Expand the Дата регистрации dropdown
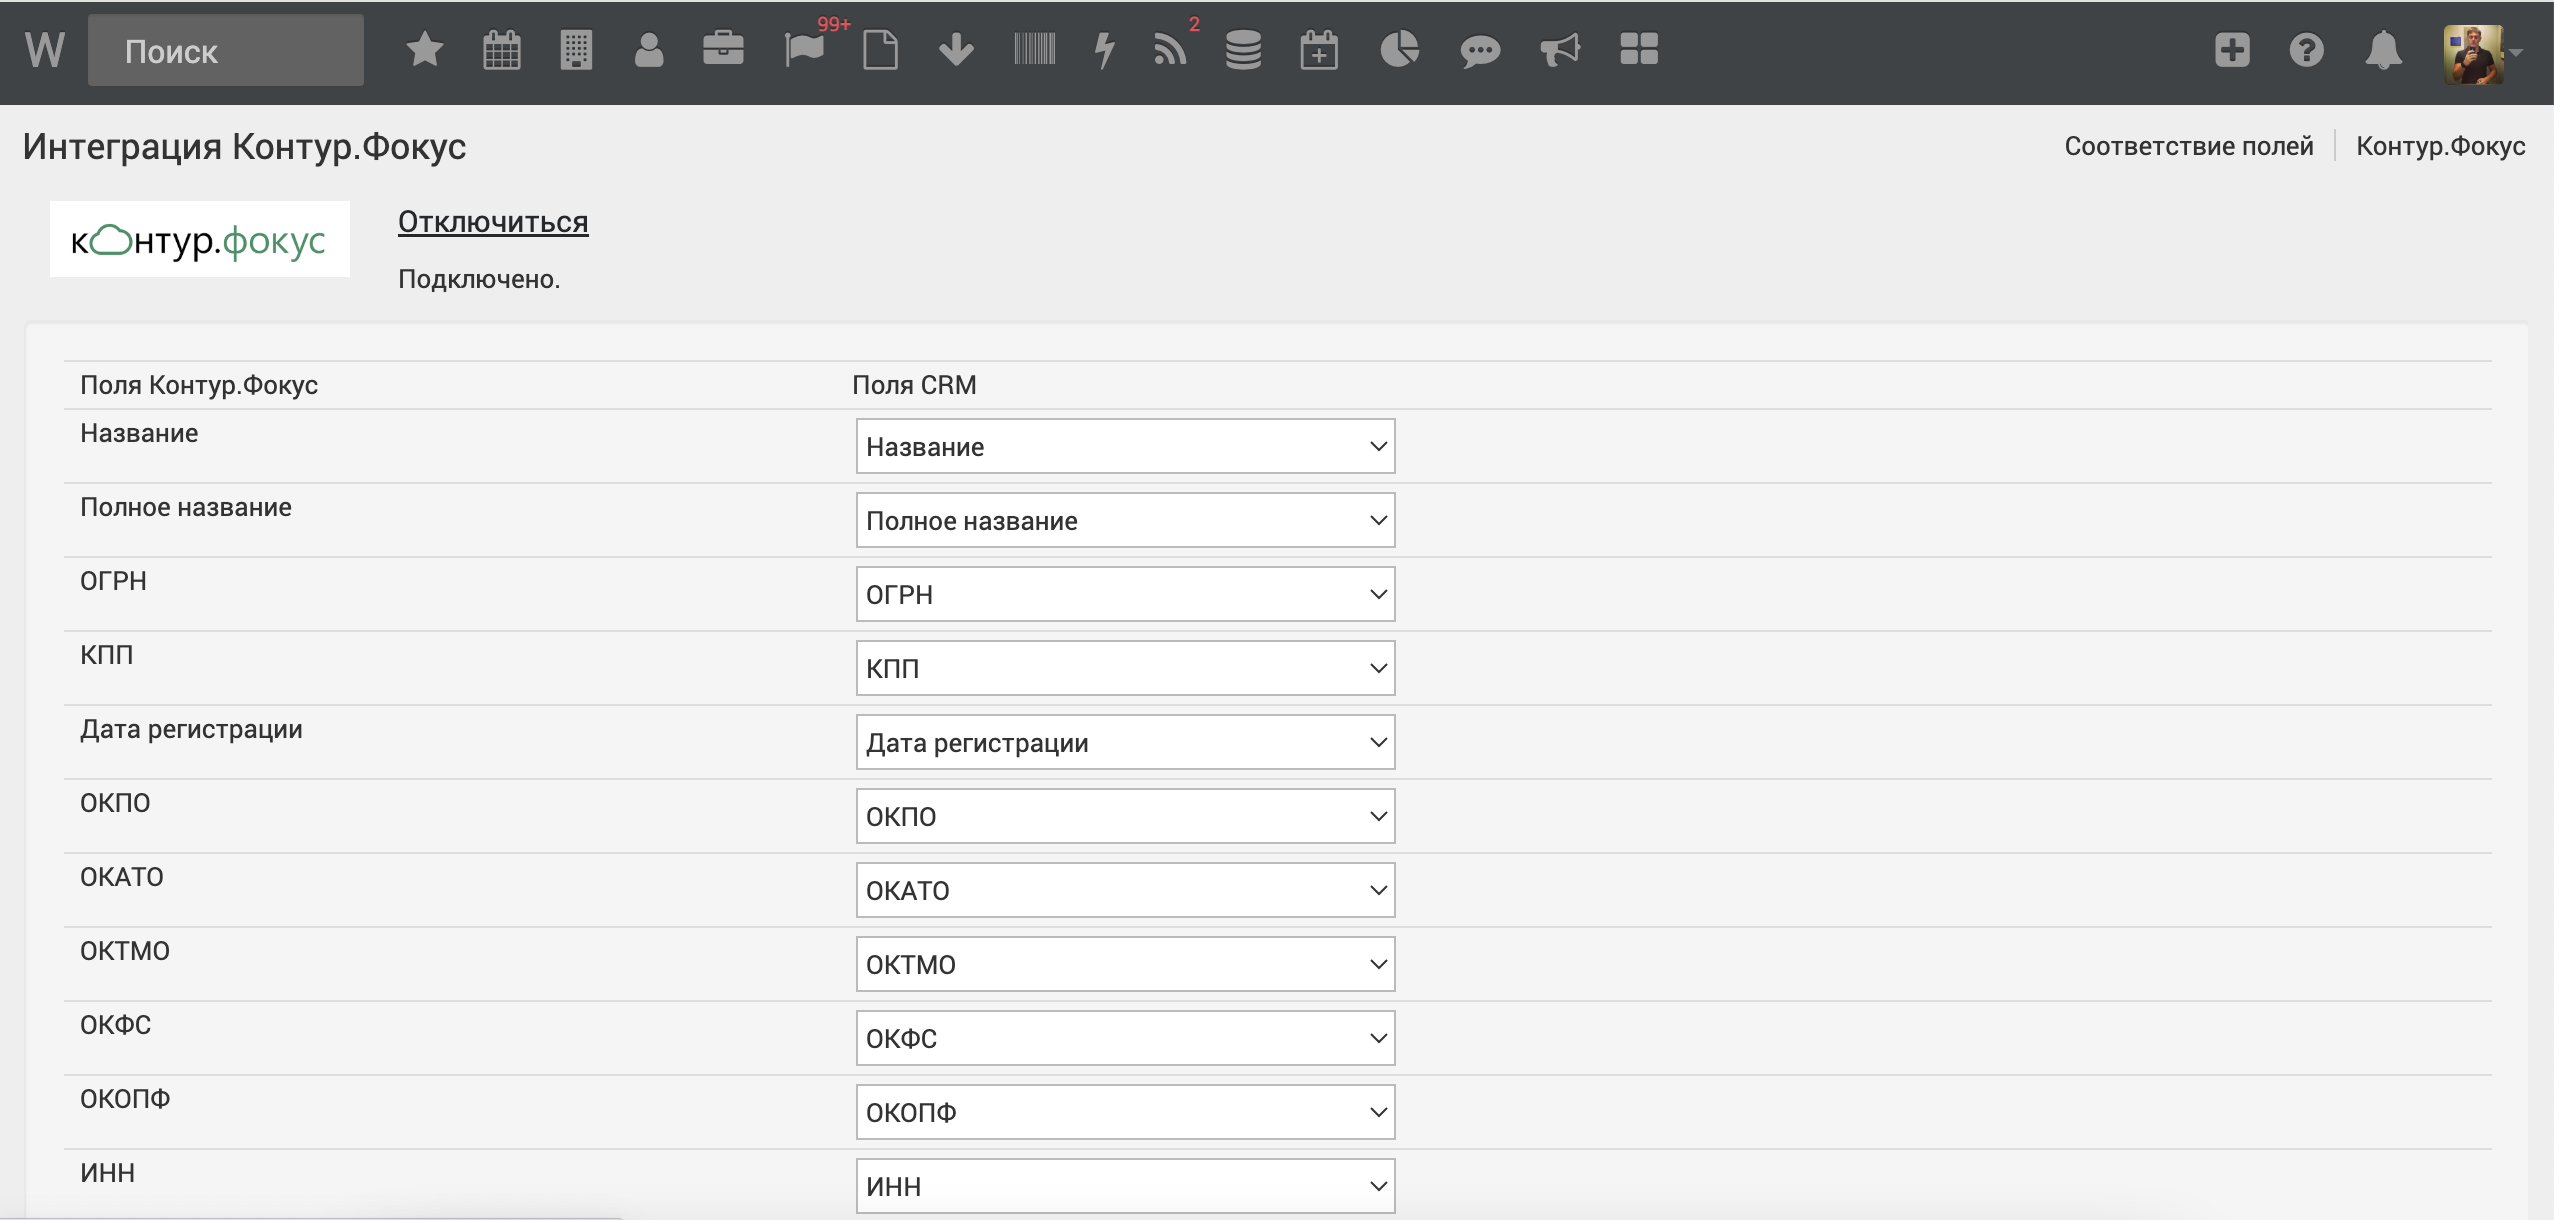 pos(1125,742)
